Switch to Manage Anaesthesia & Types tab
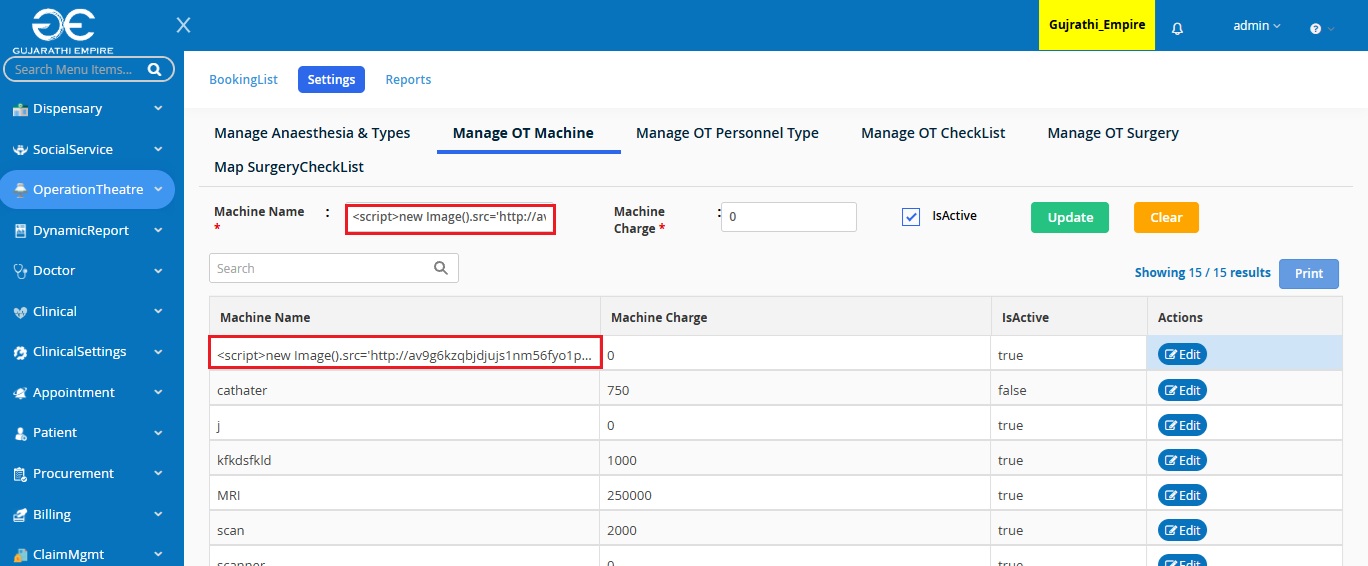1368x566 pixels. click(312, 133)
